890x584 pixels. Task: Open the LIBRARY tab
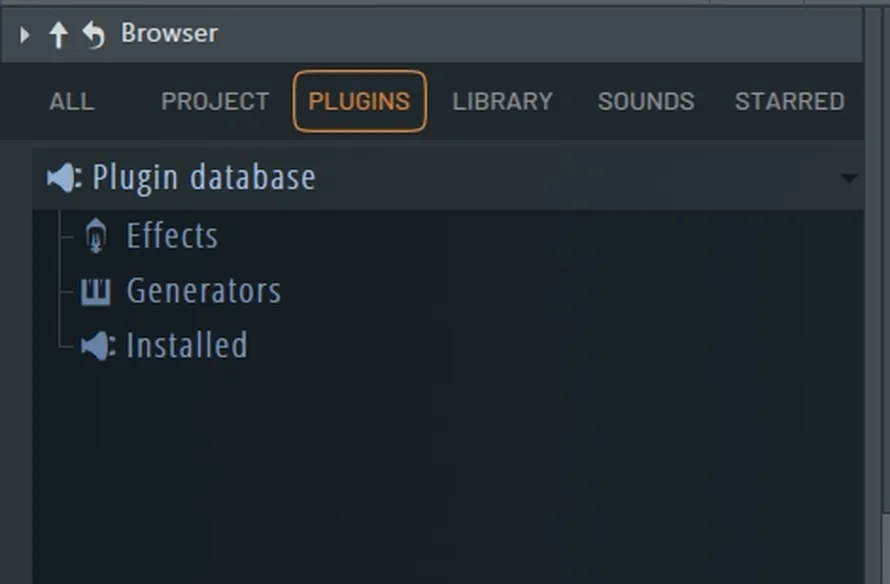coord(502,102)
